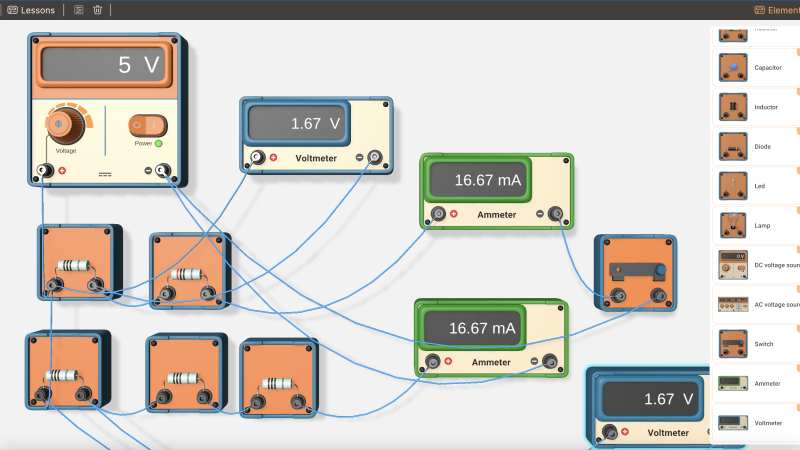800x450 pixels.
Task: Click negative terminal of lower ammeter
Action: click(550, 362)
